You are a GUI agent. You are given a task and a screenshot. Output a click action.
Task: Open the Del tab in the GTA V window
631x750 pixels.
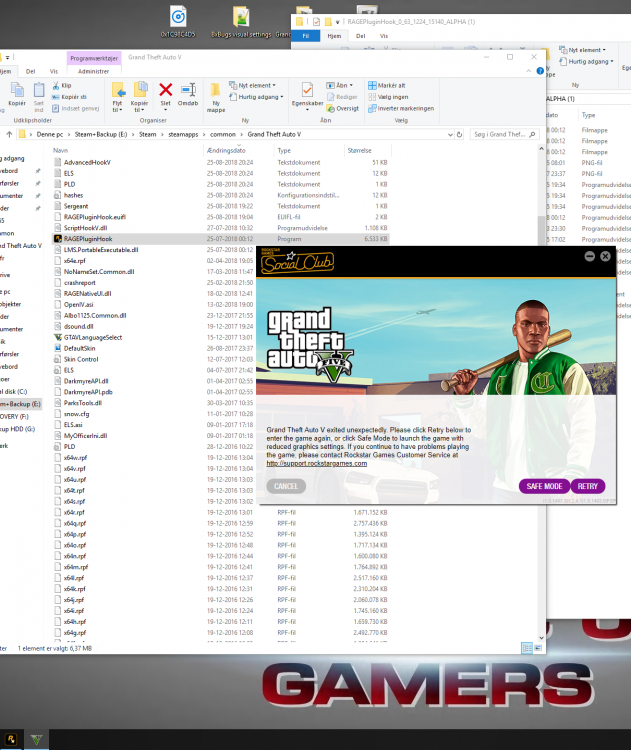coord(31,71)
